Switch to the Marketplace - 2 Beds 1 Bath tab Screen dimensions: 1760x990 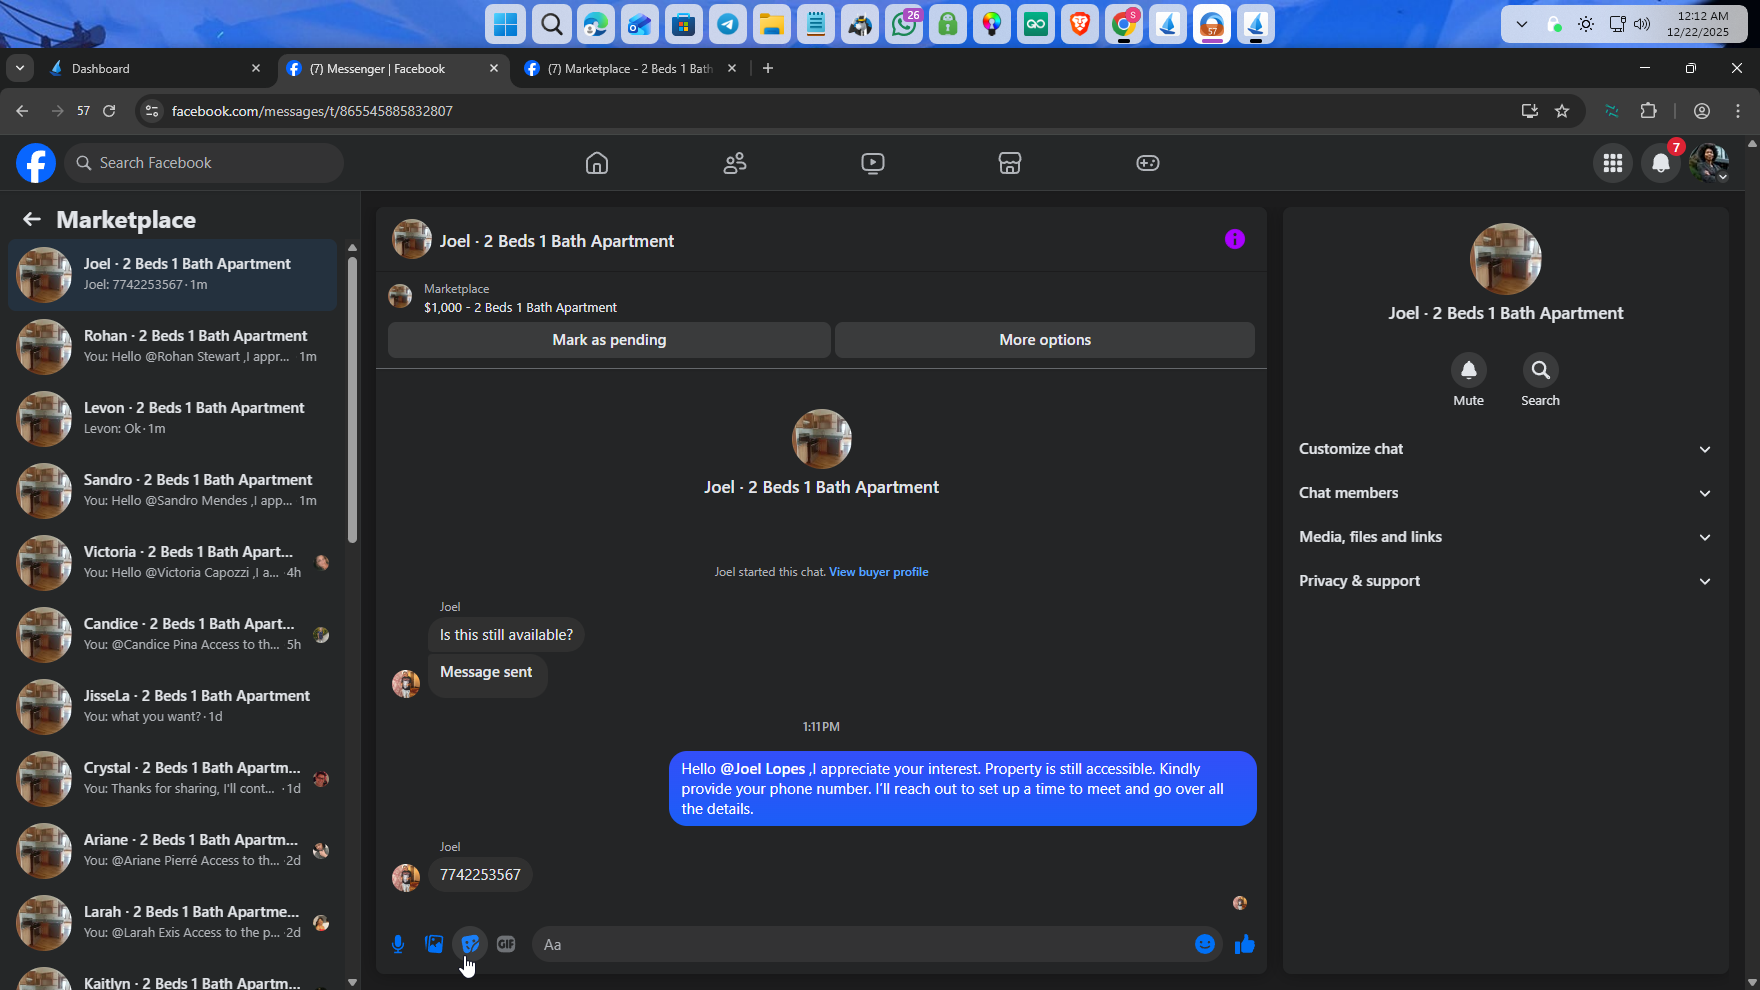(x=631, y=68)
